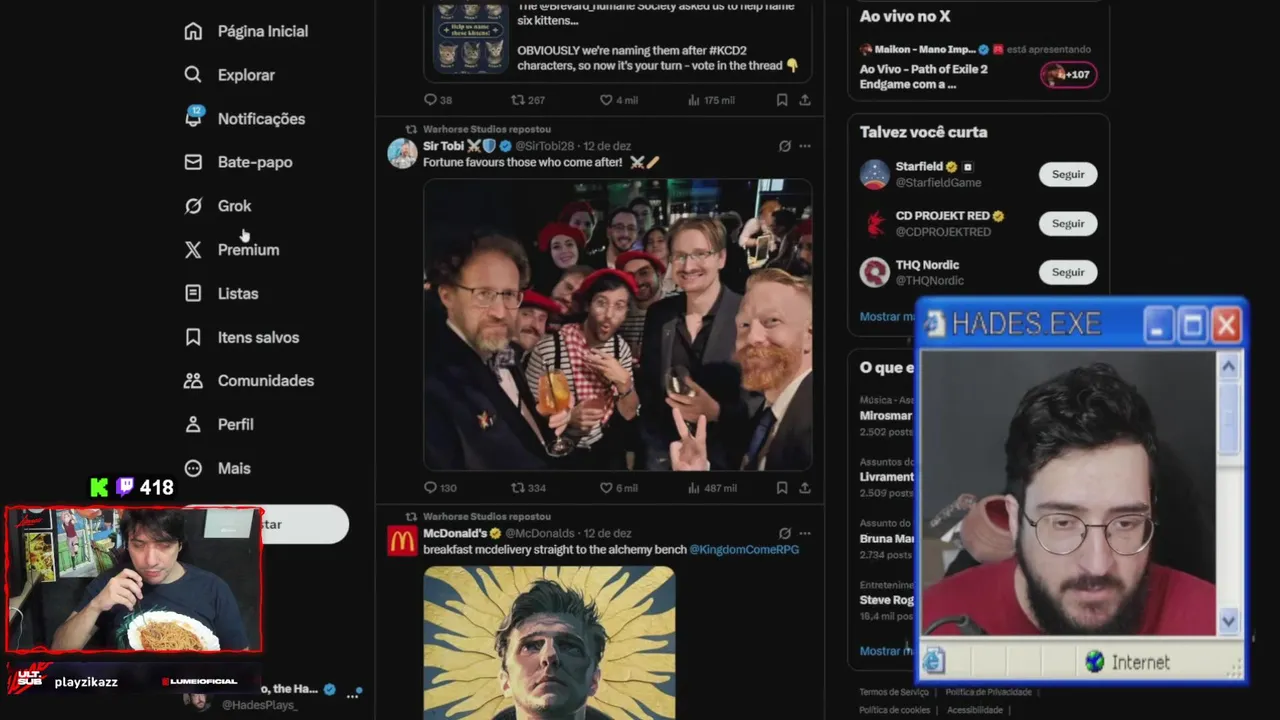Screen dimensions: 1280x720
Task: Join live listeners +107 badge
Action: (x=1068, y=75)
